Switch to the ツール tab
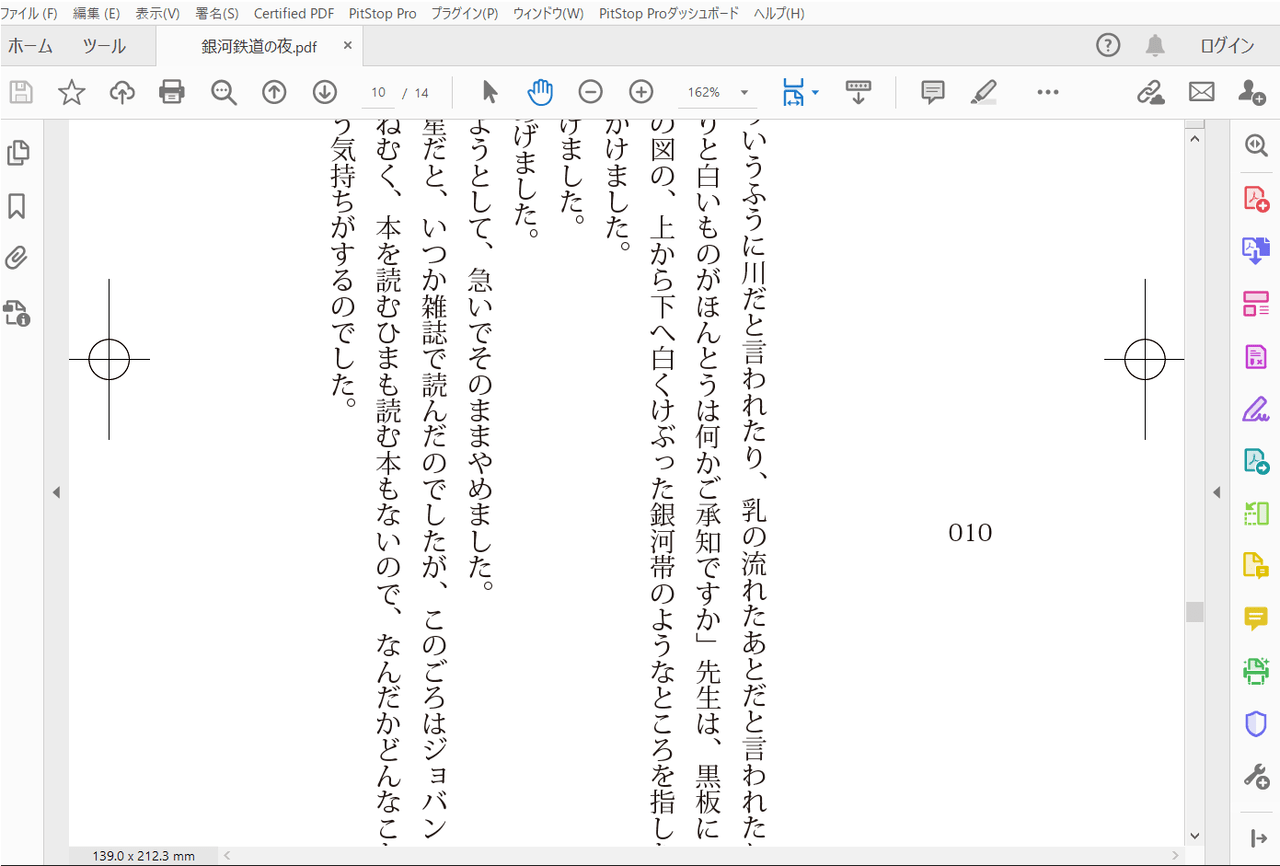The image size is (1280, 866). point(104,46)
